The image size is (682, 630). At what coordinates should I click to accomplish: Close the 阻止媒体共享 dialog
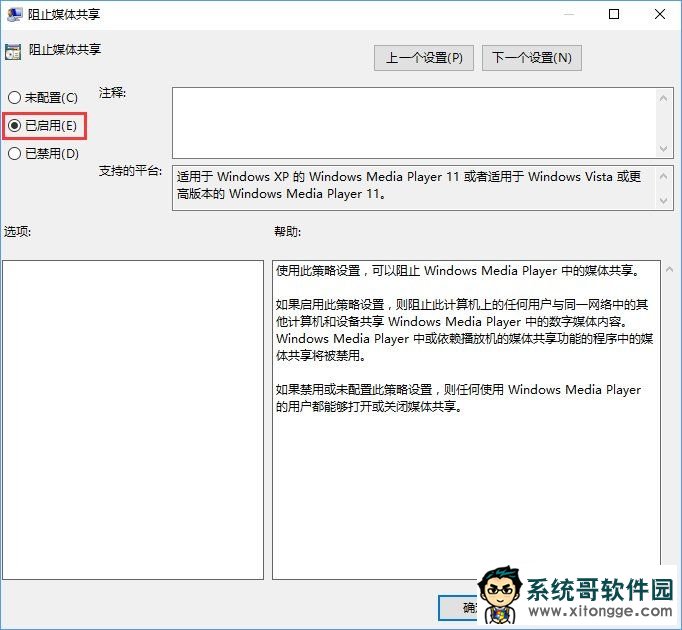660,14
